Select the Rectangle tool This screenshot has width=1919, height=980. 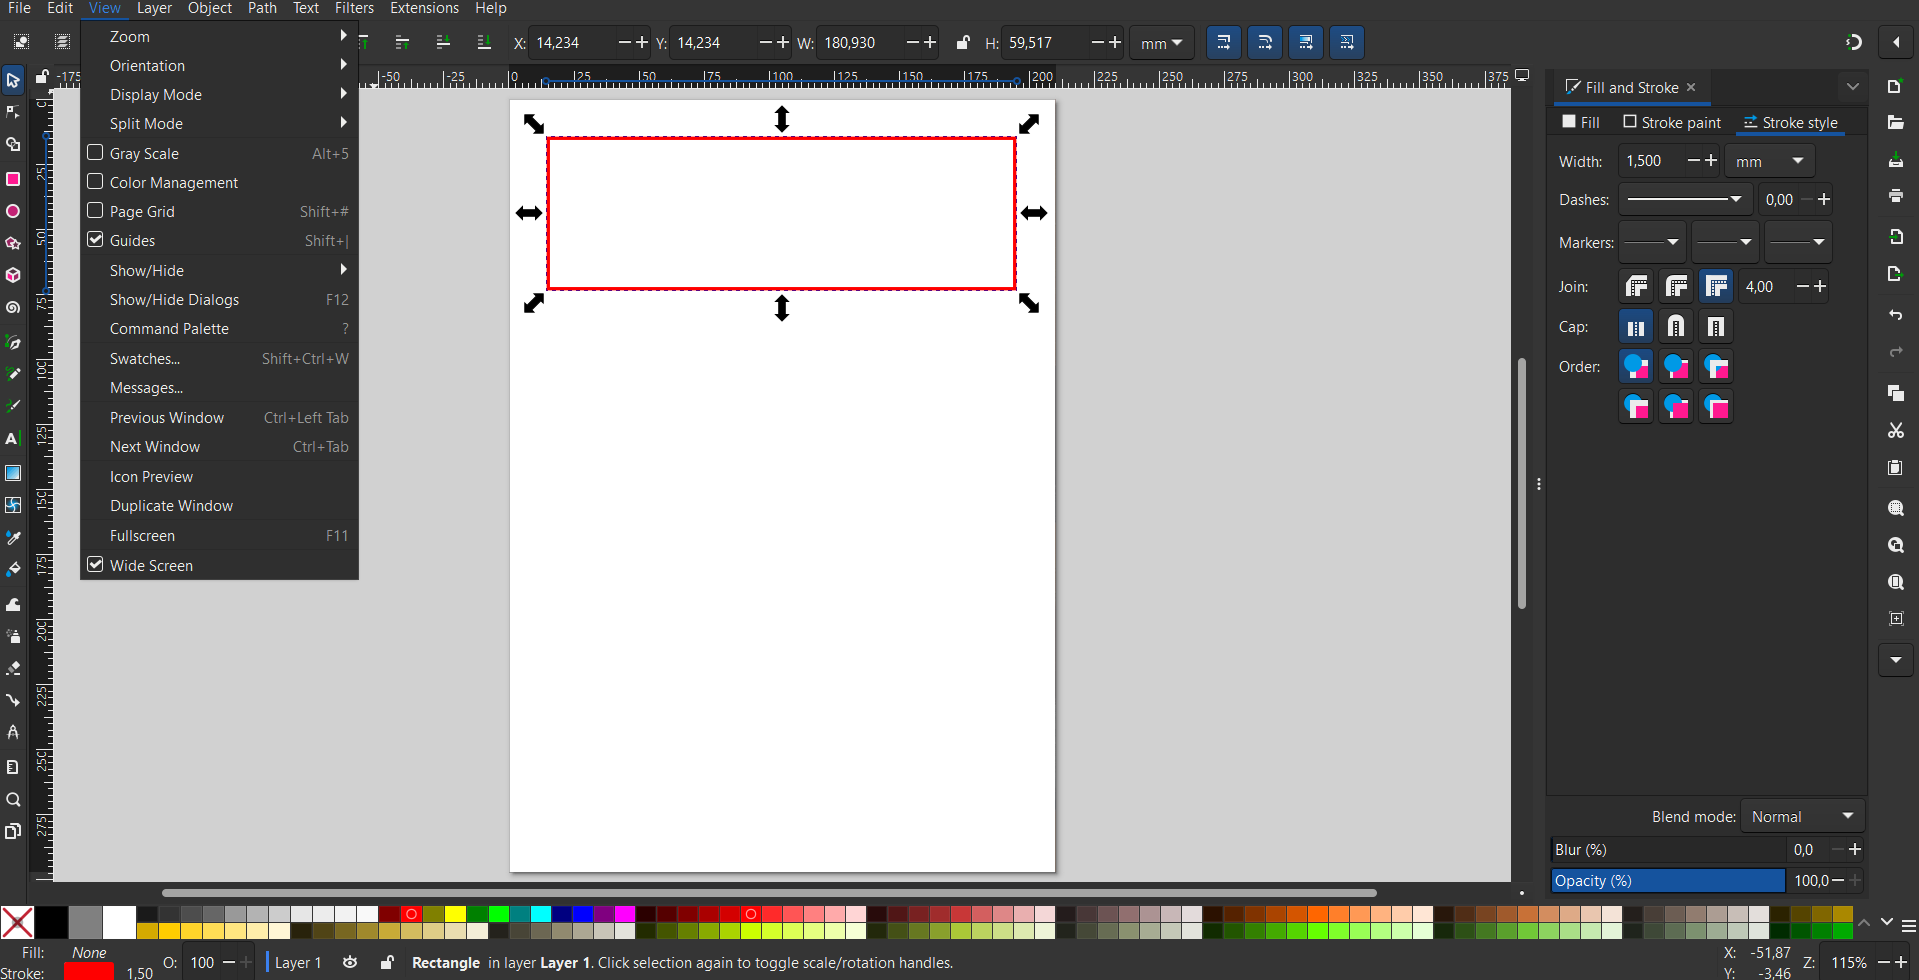[13, 179]
